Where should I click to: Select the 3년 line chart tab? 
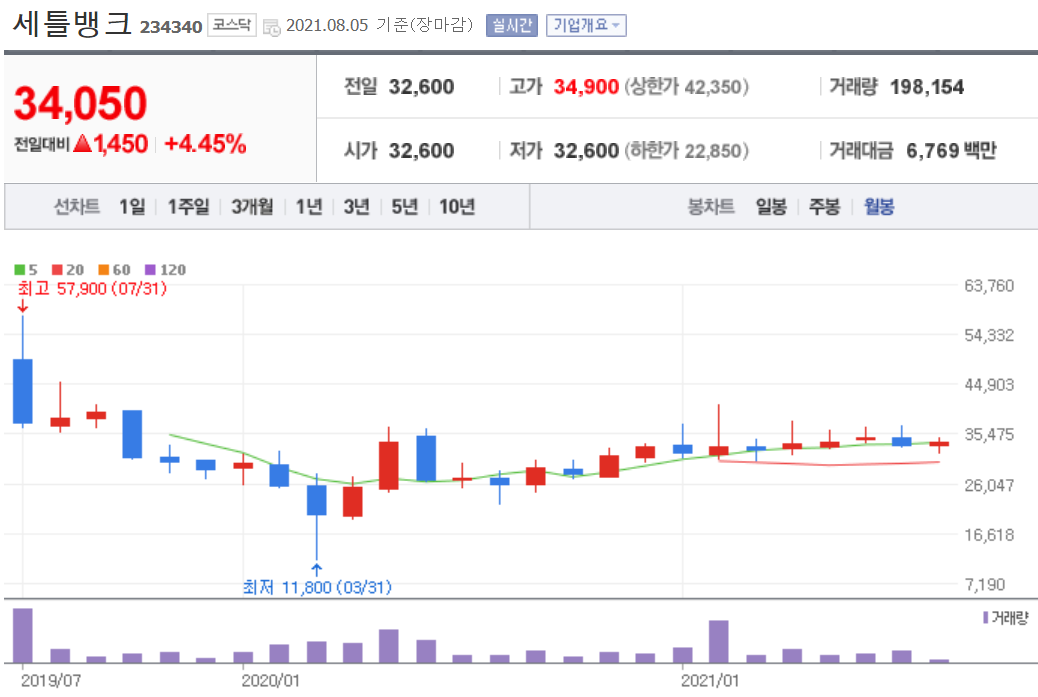356,207
